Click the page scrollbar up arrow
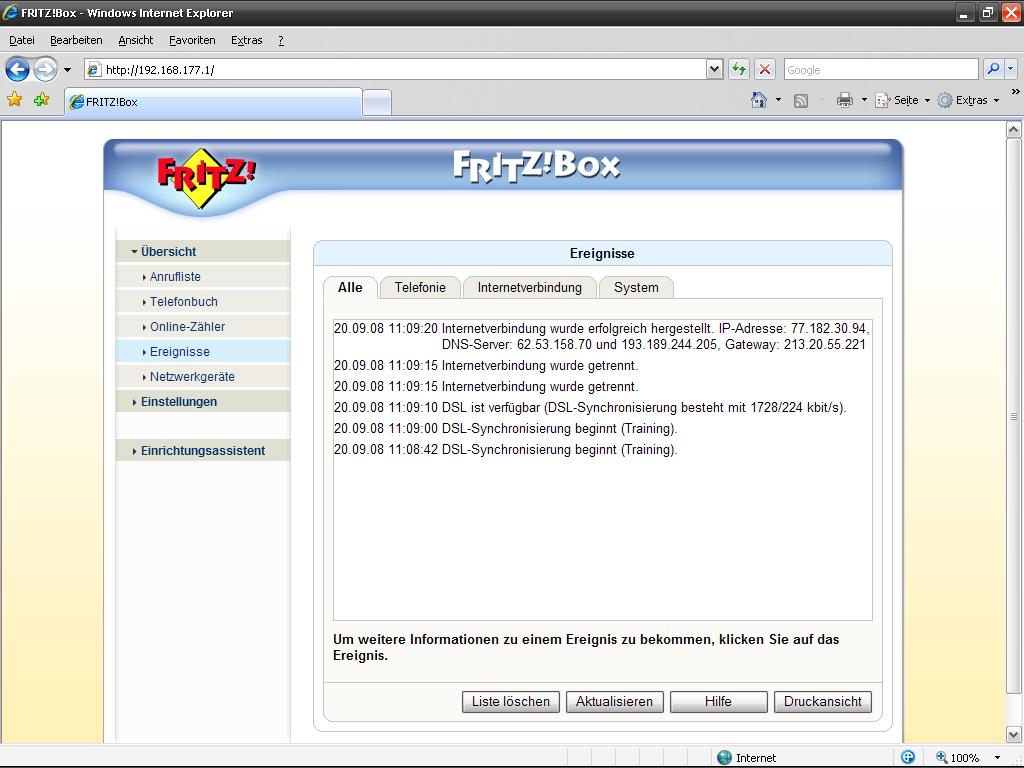This screenshot has height=768, width=1024. point(1014,129)
